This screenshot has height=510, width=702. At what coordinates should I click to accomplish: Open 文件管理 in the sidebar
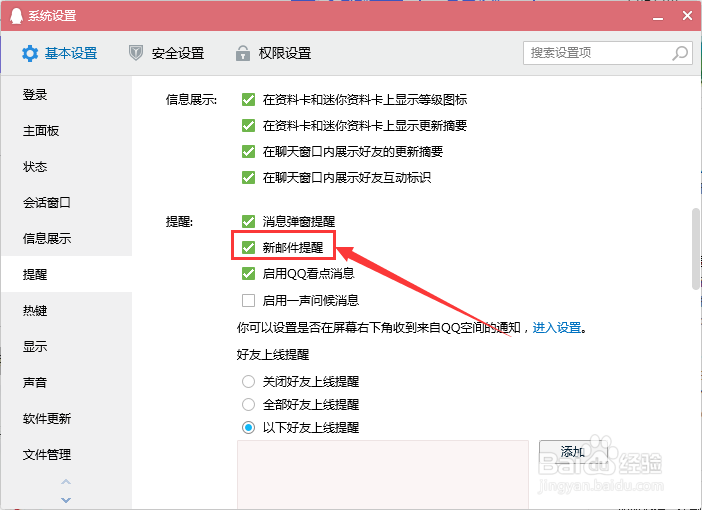point(66,454)
